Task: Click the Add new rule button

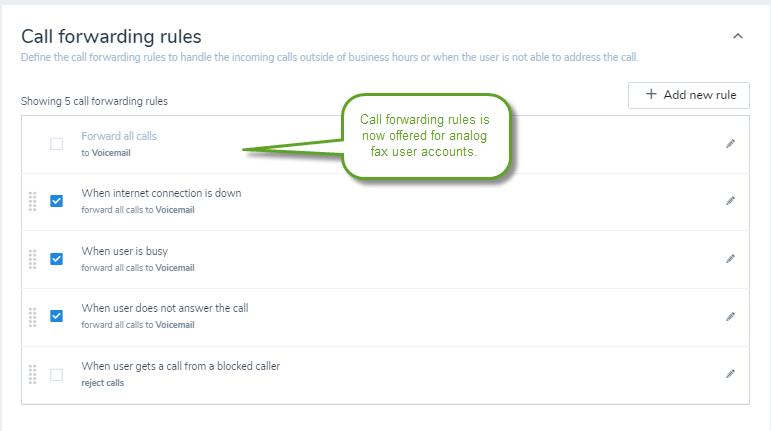Action: point(688,95)
